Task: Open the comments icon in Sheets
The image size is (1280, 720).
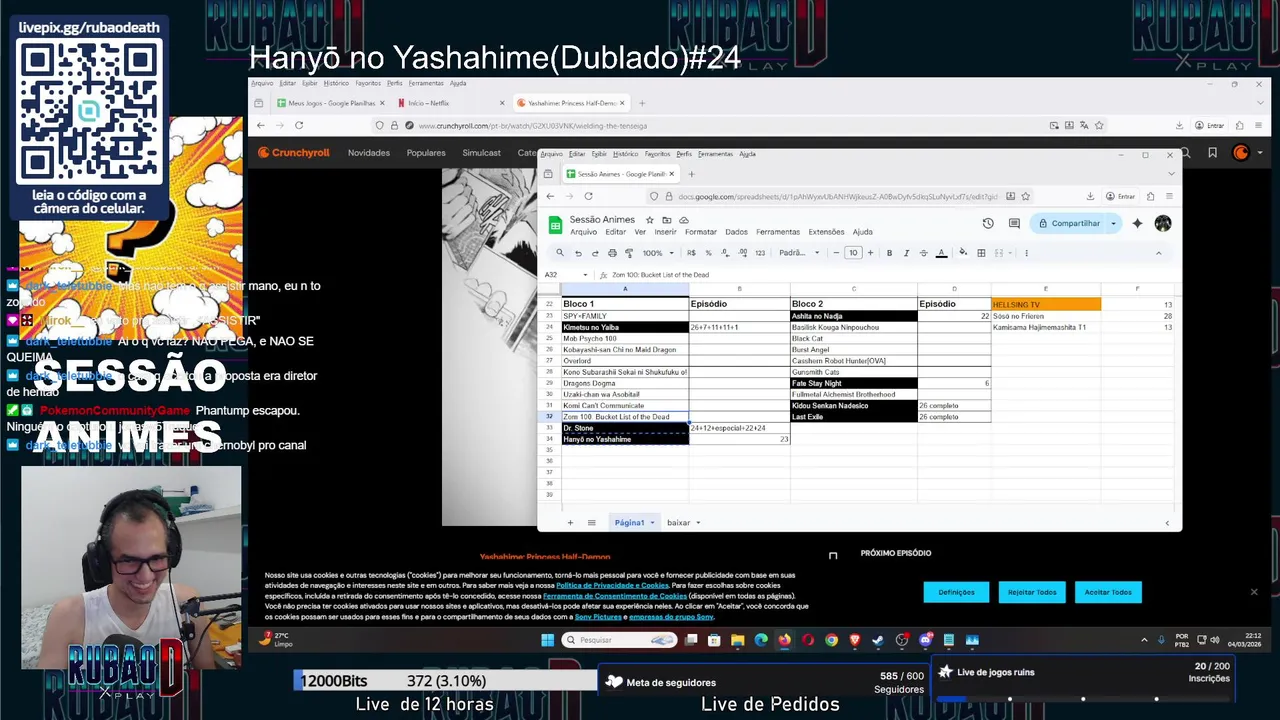Action: (x=1014, y=224)
